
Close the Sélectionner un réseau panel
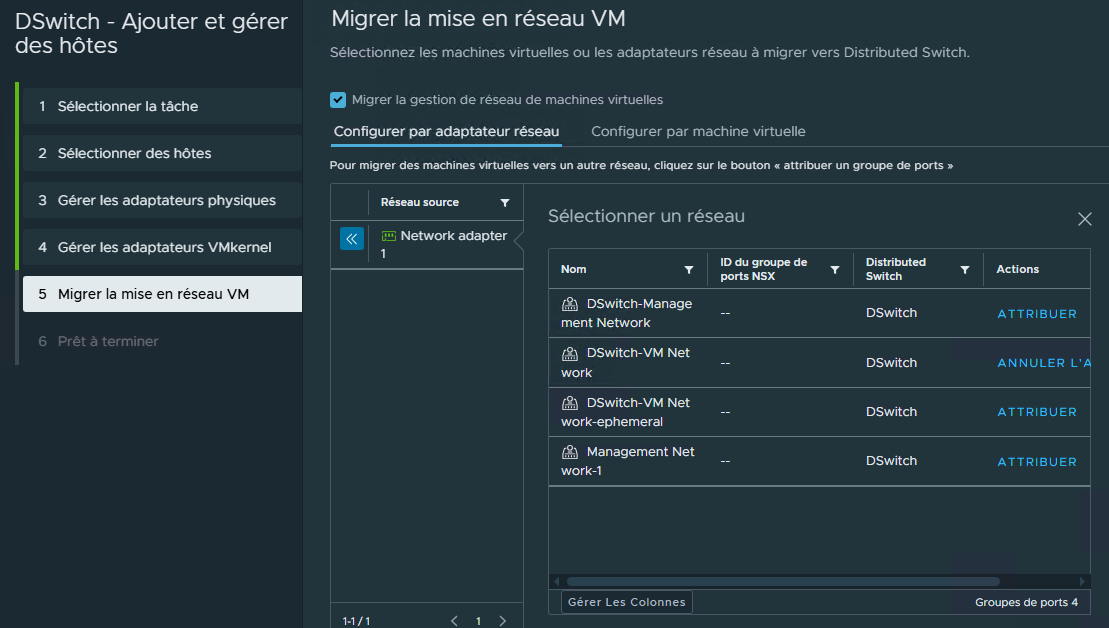click(x=1084, y=219)
